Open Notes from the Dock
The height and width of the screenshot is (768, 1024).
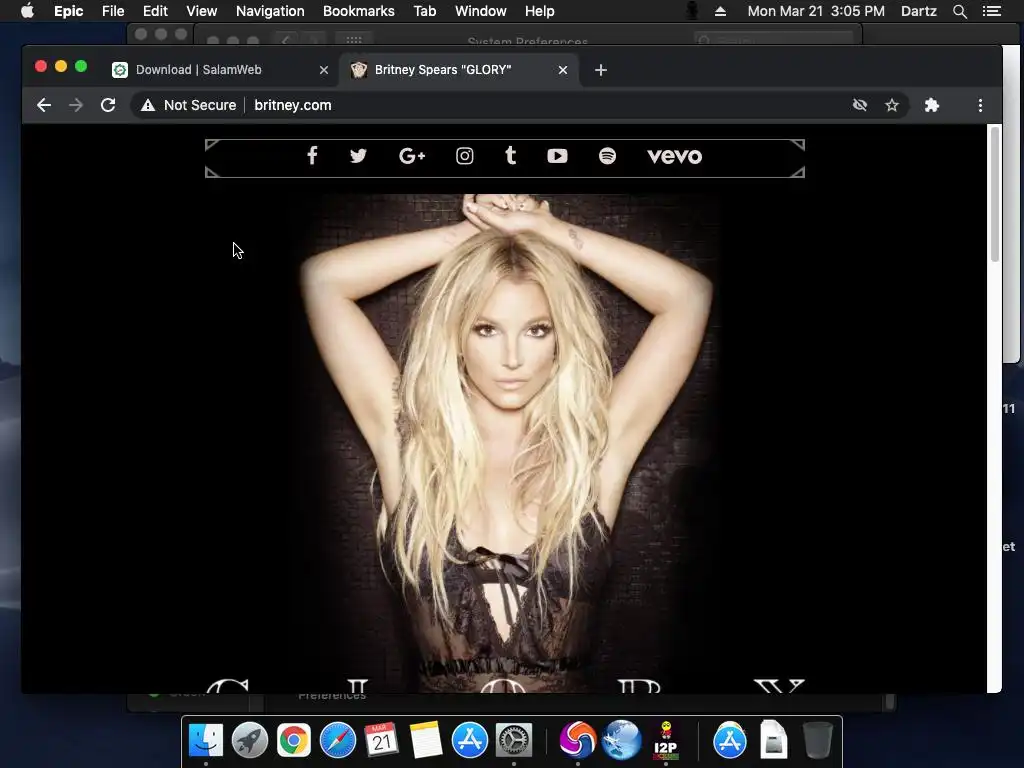tap(426, 740)
